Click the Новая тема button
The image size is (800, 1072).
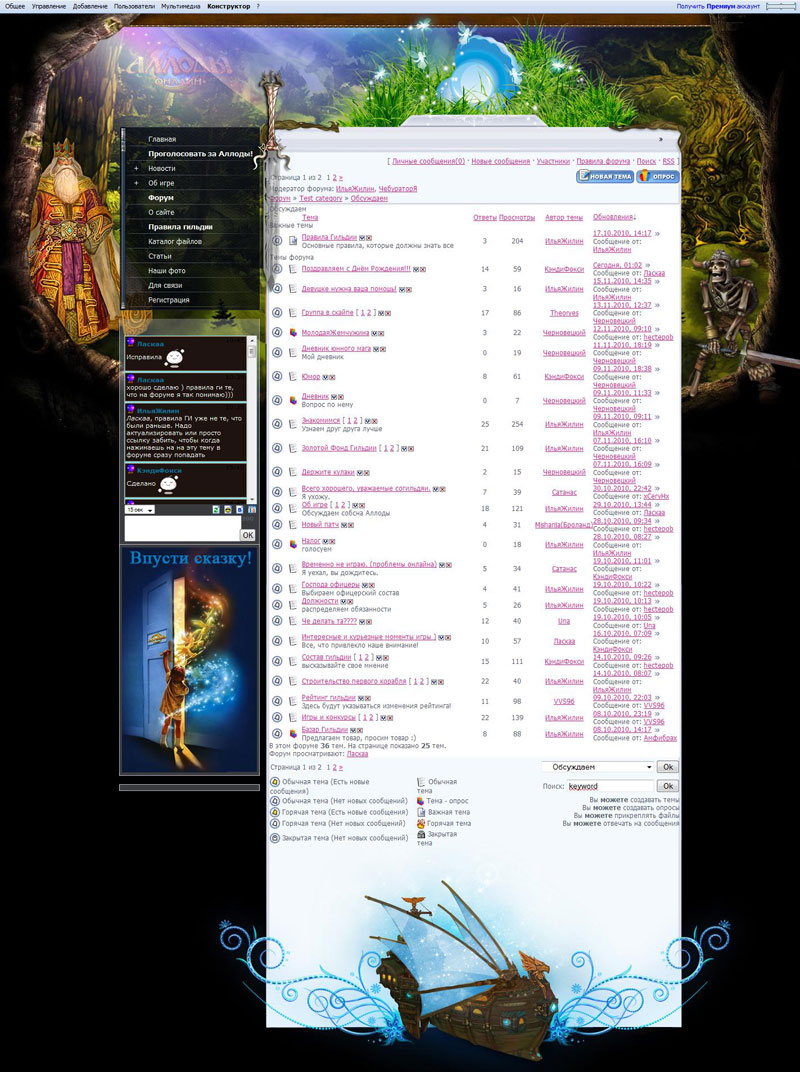(604, 176)
